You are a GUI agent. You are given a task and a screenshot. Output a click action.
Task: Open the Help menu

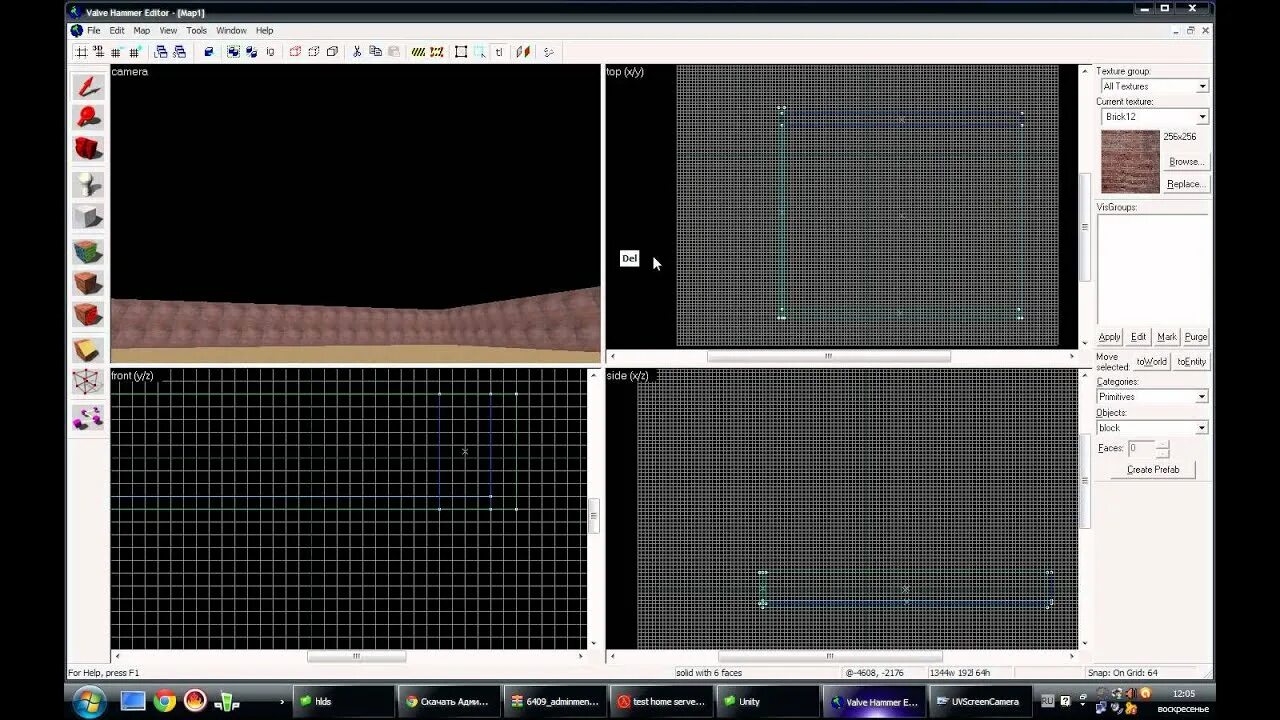[264, 30]
